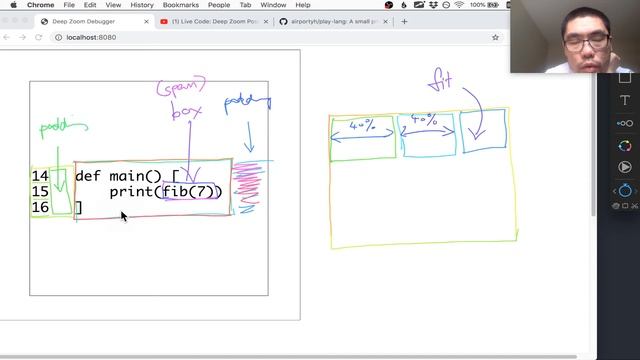This screenshot has width=640, height=360.
Task: Open the color wheel picker
Action: click(x=624, y=146)
